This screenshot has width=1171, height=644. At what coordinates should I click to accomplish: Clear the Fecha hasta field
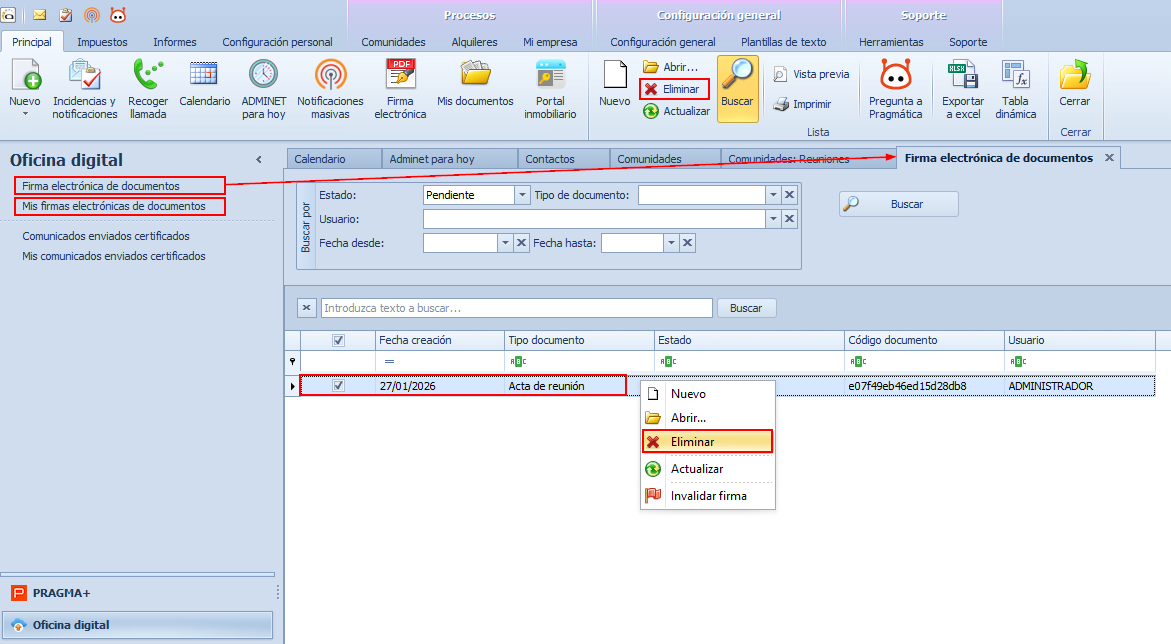(688, 243)
